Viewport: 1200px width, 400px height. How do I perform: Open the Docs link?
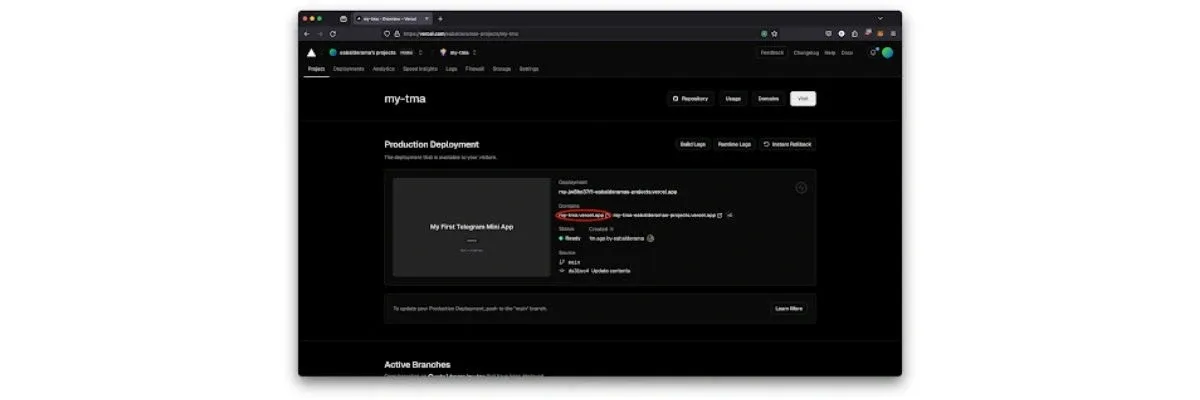pyautogui.click(x=847, y=52)
